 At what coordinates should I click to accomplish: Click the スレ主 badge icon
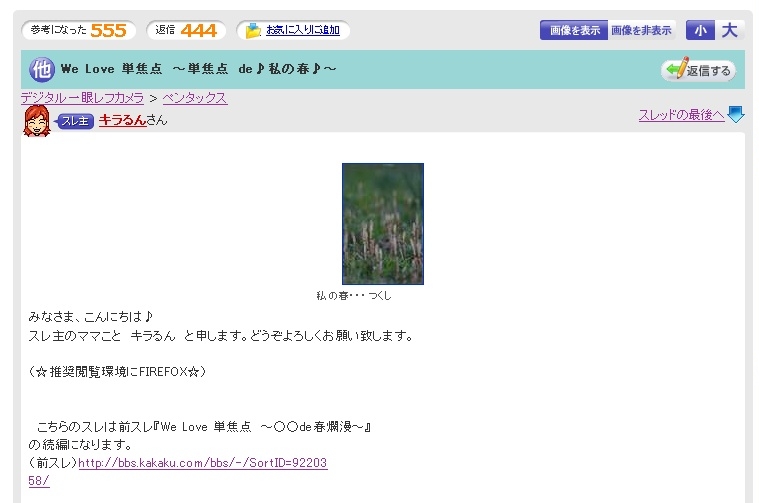pos(74,121)
